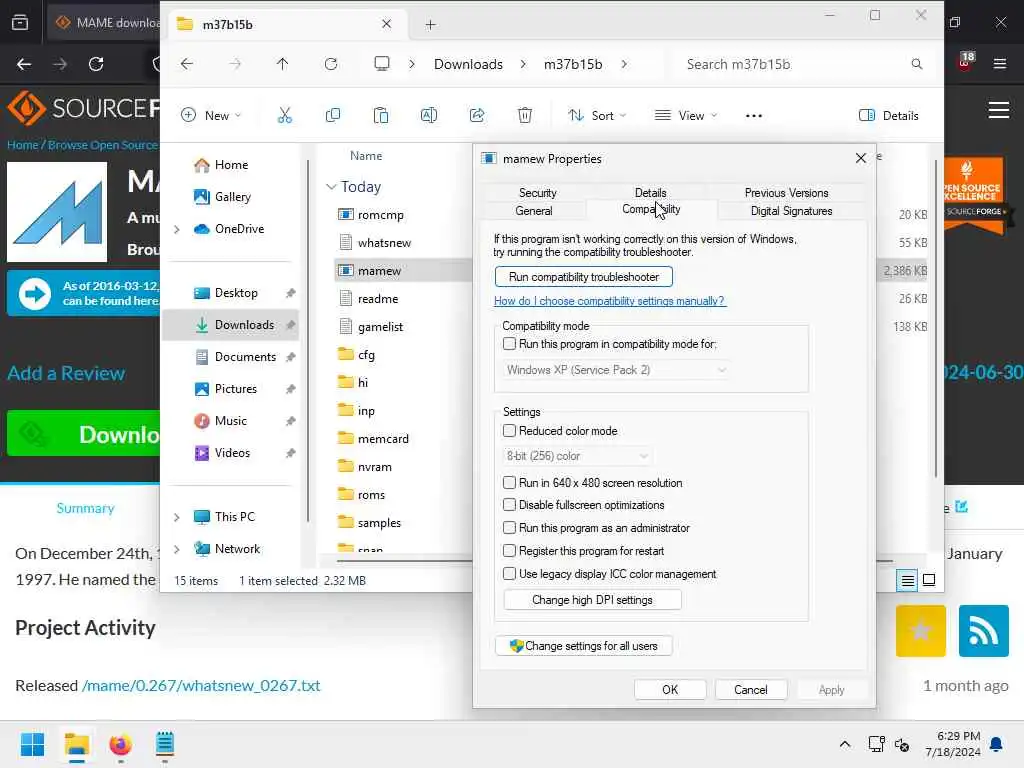Open the View dropdown menu
The image size is (1024, 768).
tap(686, 116)
